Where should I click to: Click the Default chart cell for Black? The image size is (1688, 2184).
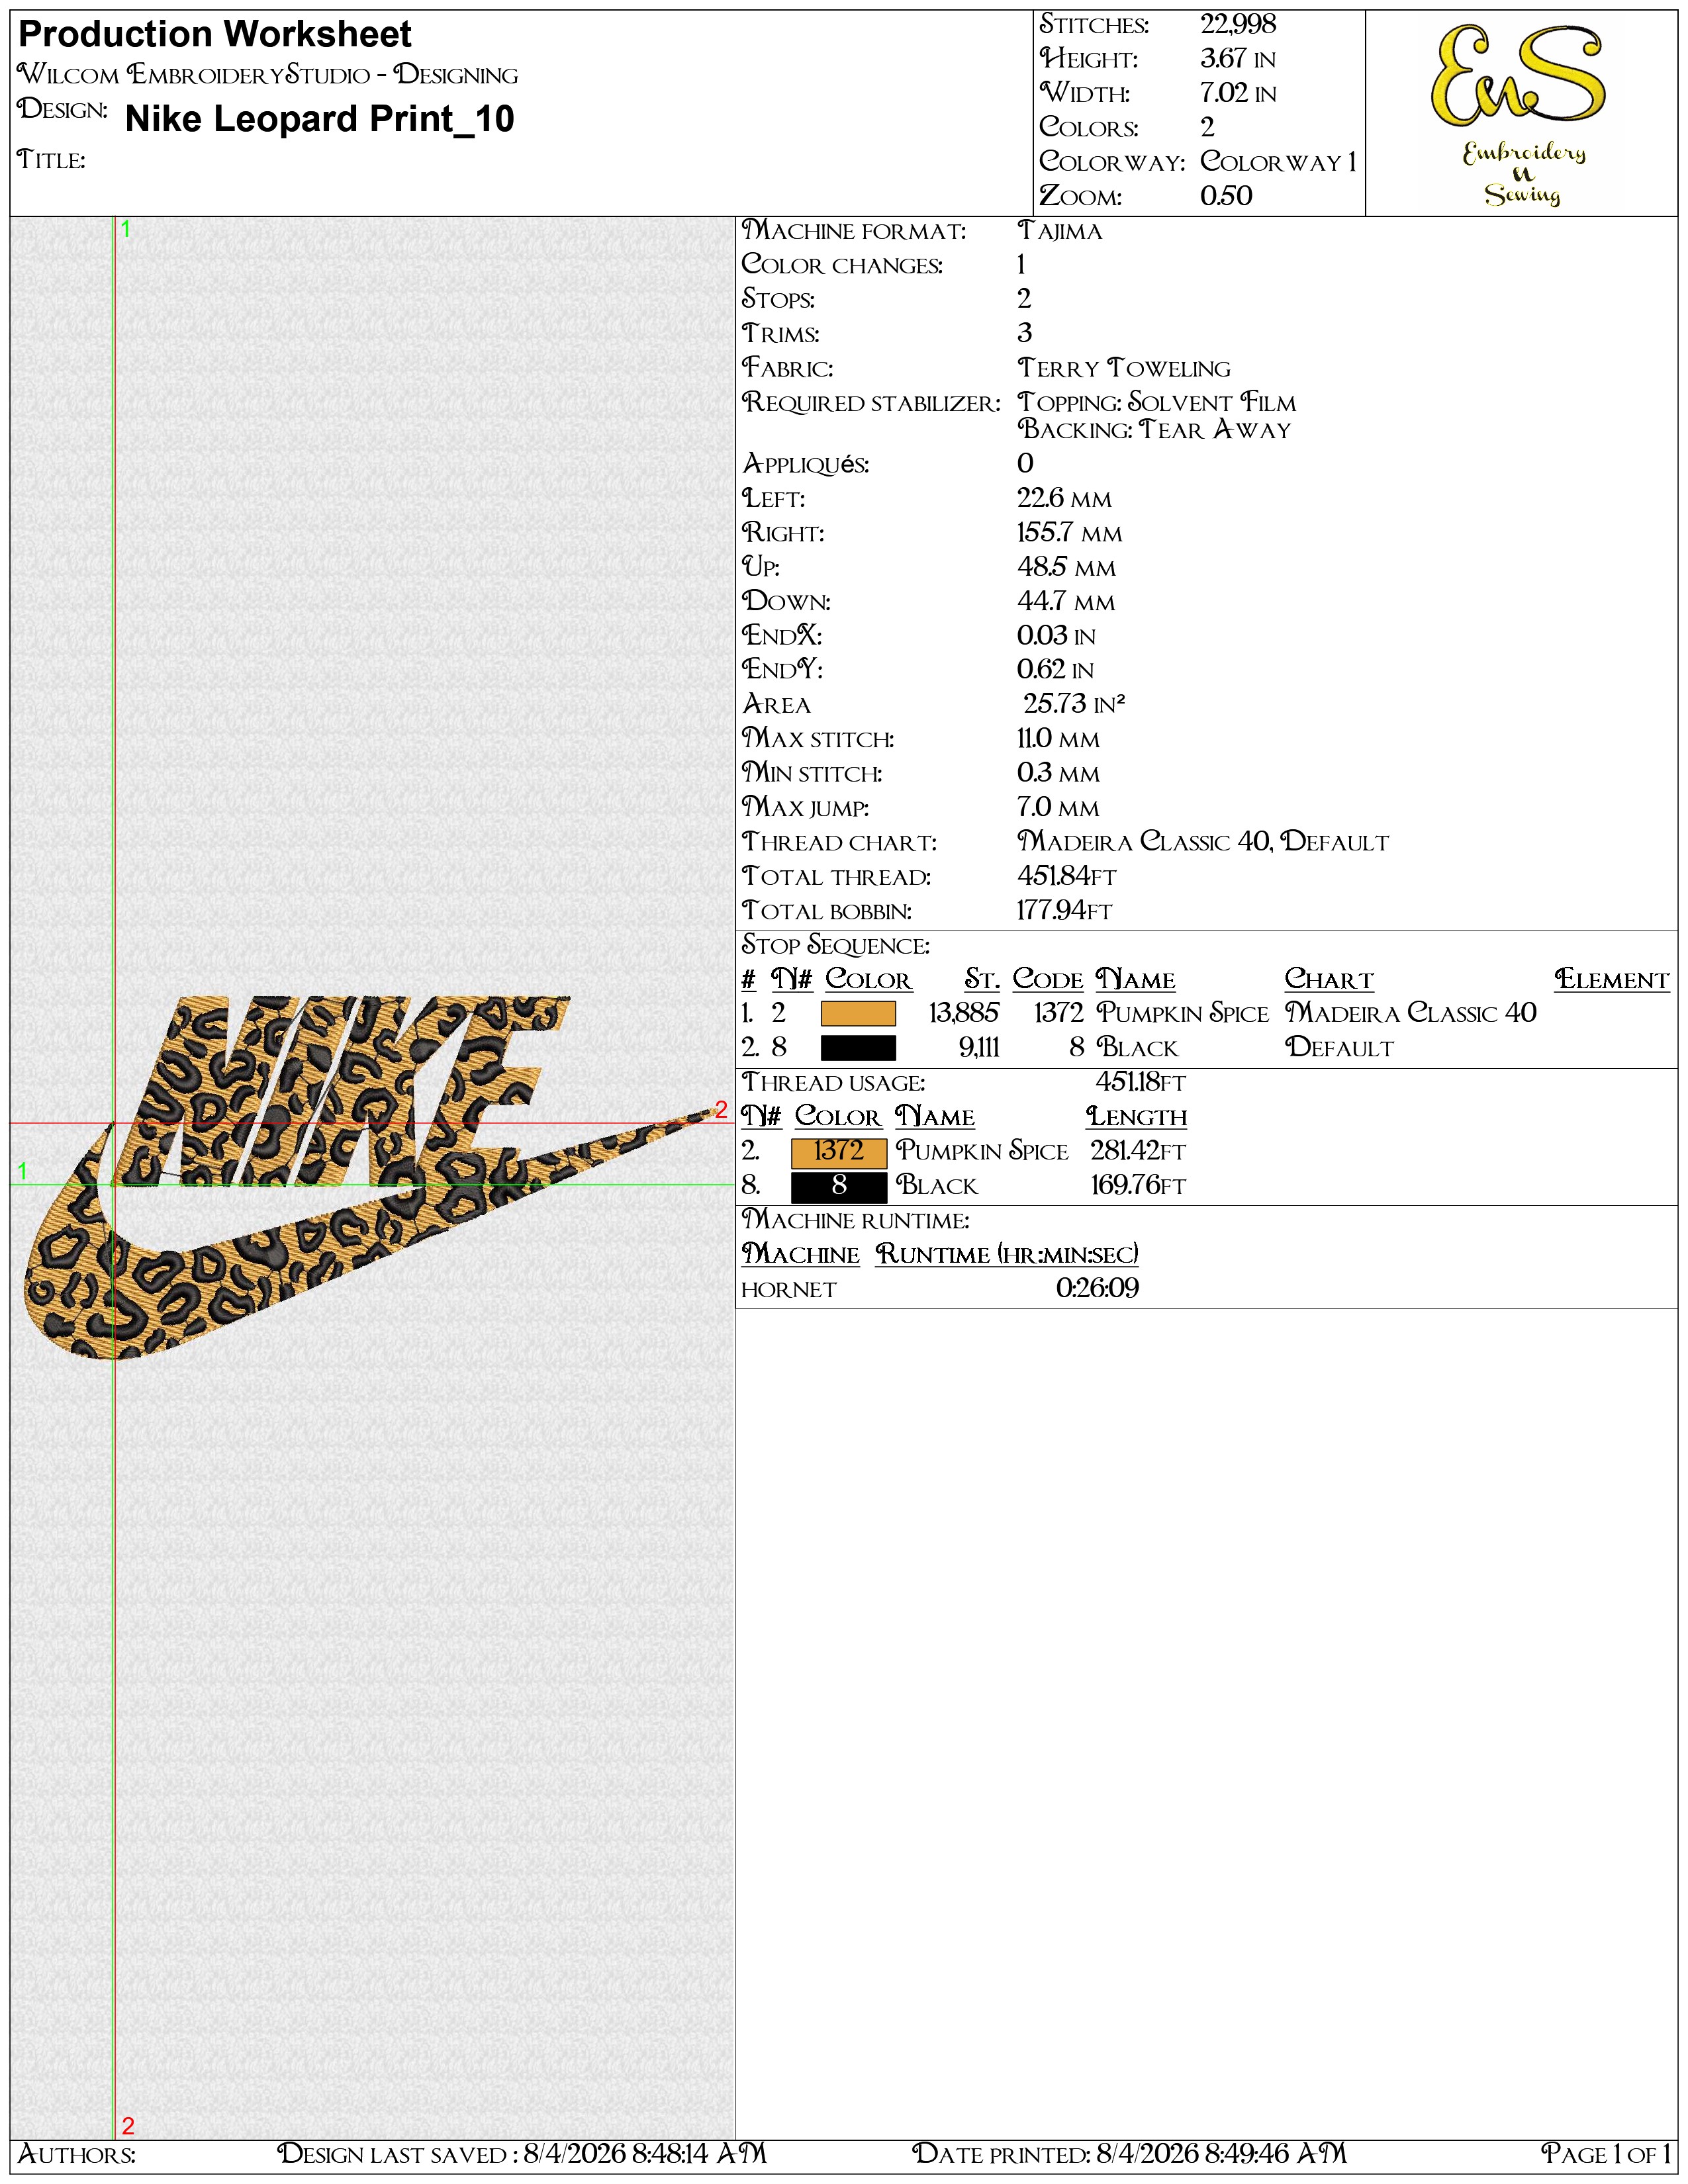pyautogui.click(x=1339, y=1048)
